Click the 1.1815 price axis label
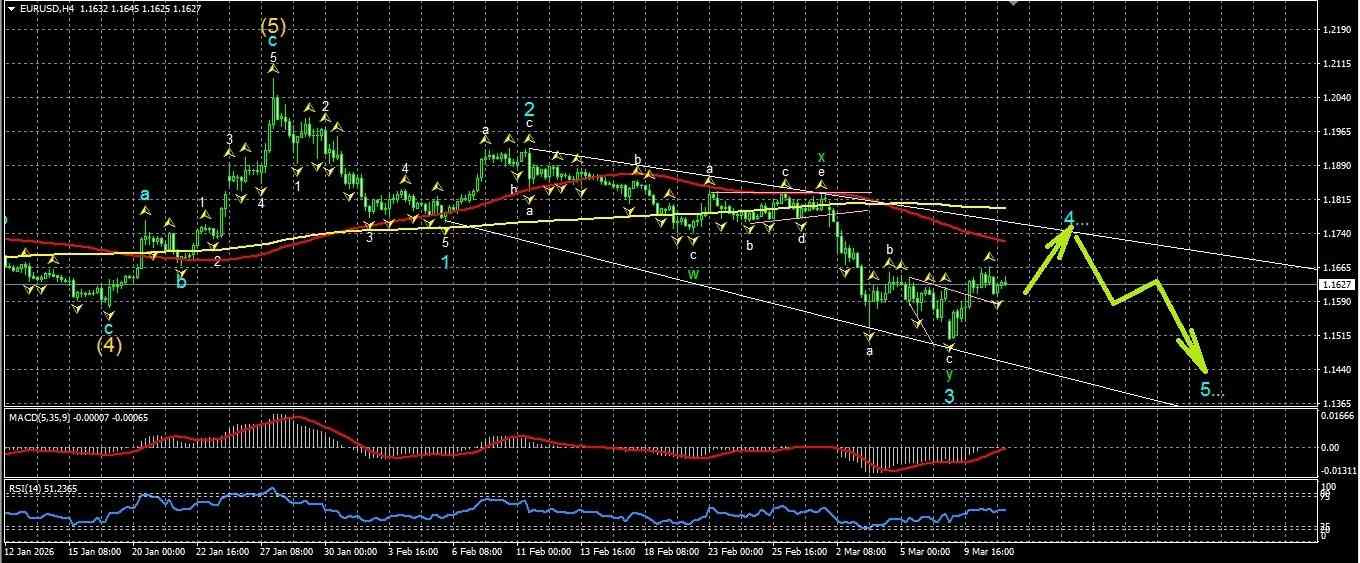 pyautogui.click(x=1335, y=200)
